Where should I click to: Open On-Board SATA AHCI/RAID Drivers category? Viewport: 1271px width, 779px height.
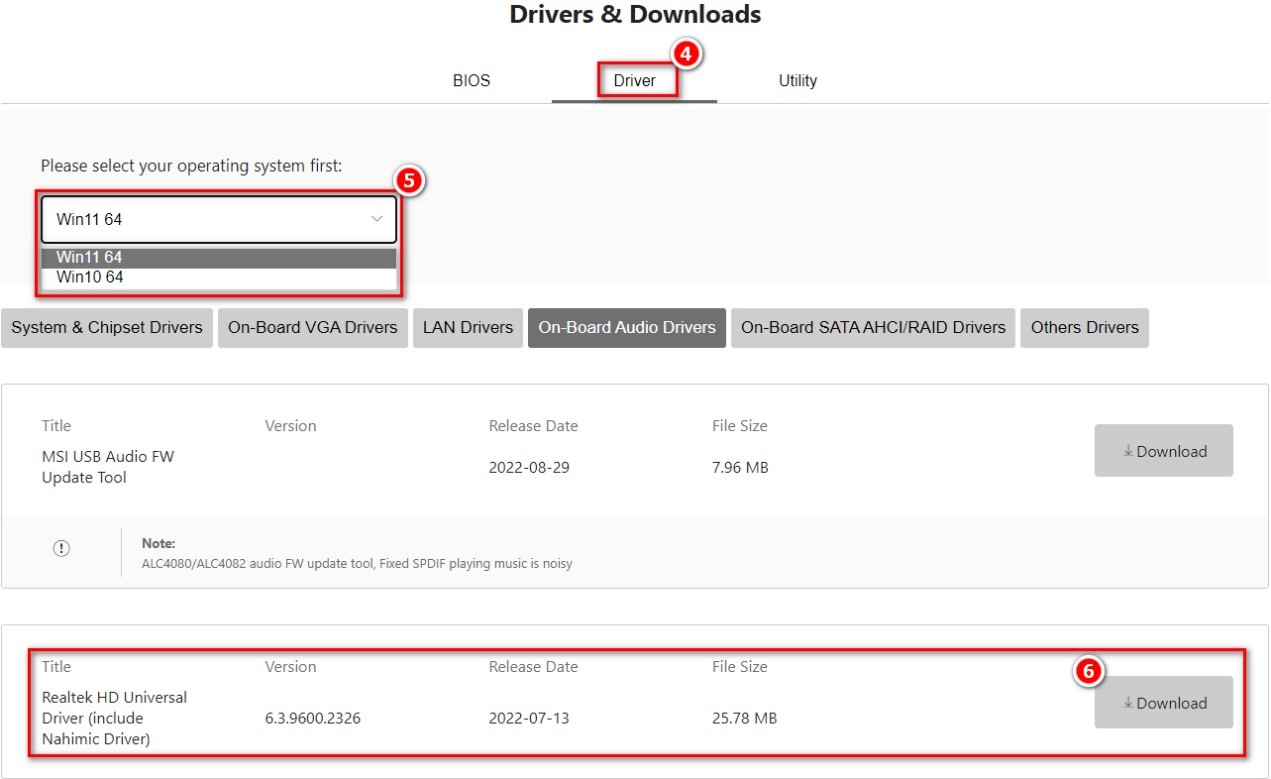pos(873,328)
